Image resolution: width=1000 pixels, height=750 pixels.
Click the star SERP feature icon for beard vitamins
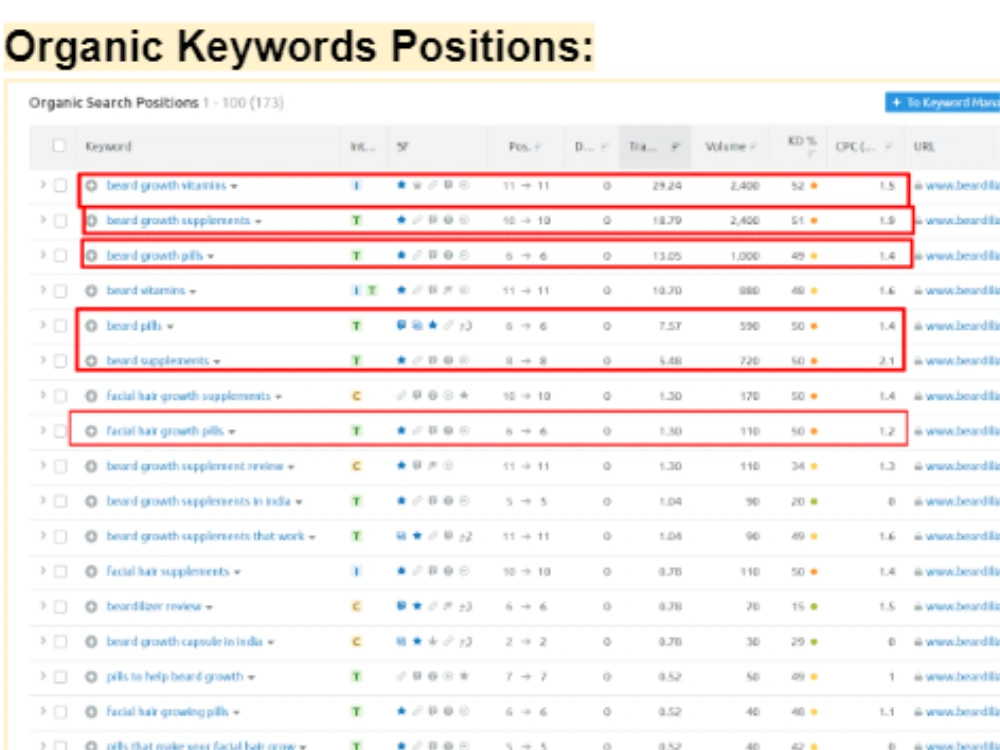401,290
